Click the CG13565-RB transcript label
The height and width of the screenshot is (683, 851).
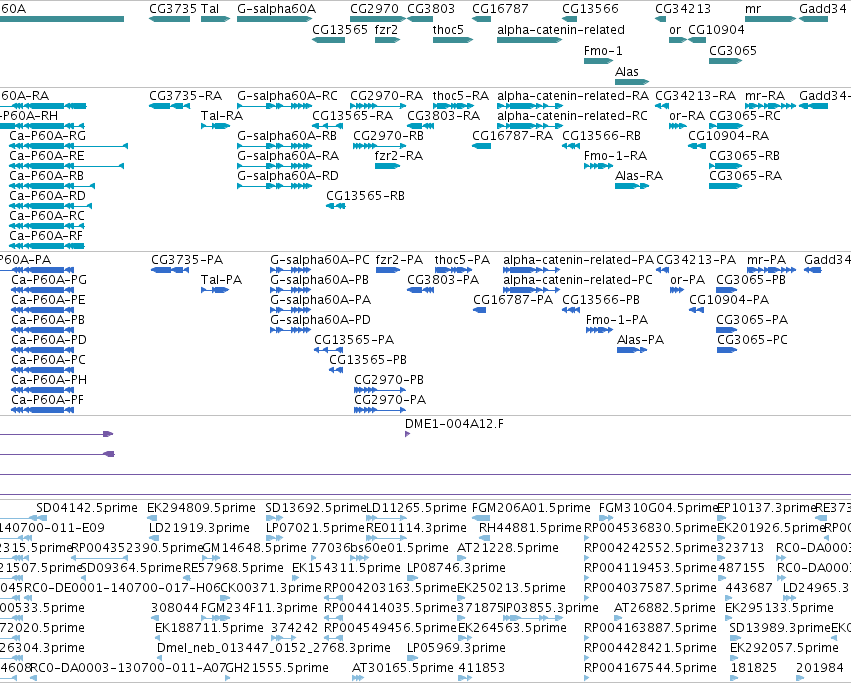pos(366,196)
